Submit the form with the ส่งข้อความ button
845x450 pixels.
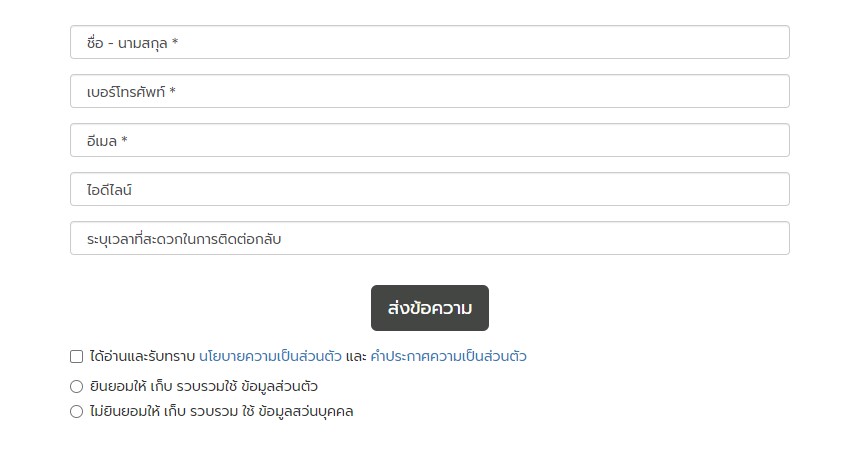(x=430, y=308)
